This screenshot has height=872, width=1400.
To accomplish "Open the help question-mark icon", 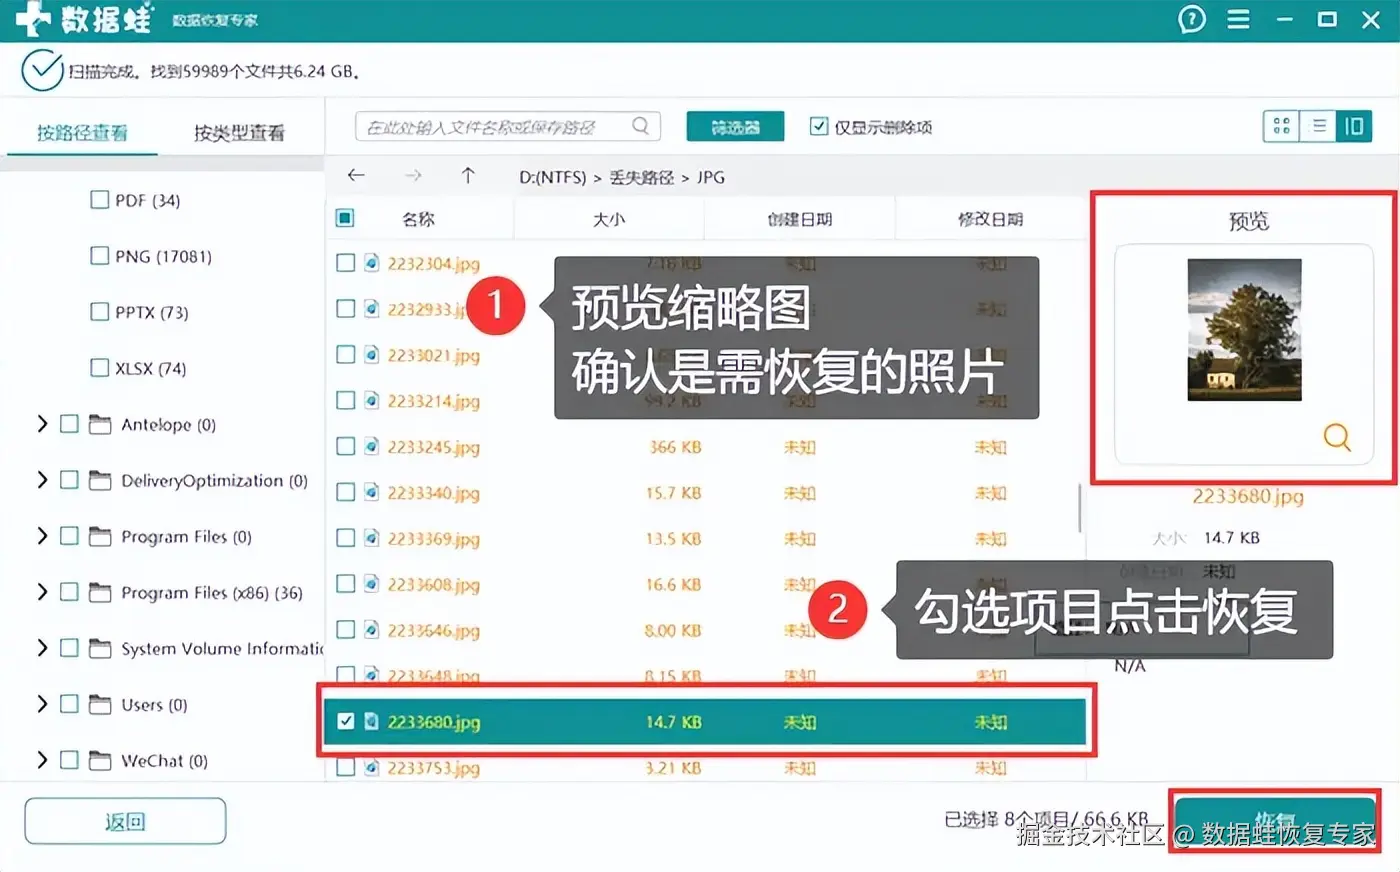I will click(1192, 20).
